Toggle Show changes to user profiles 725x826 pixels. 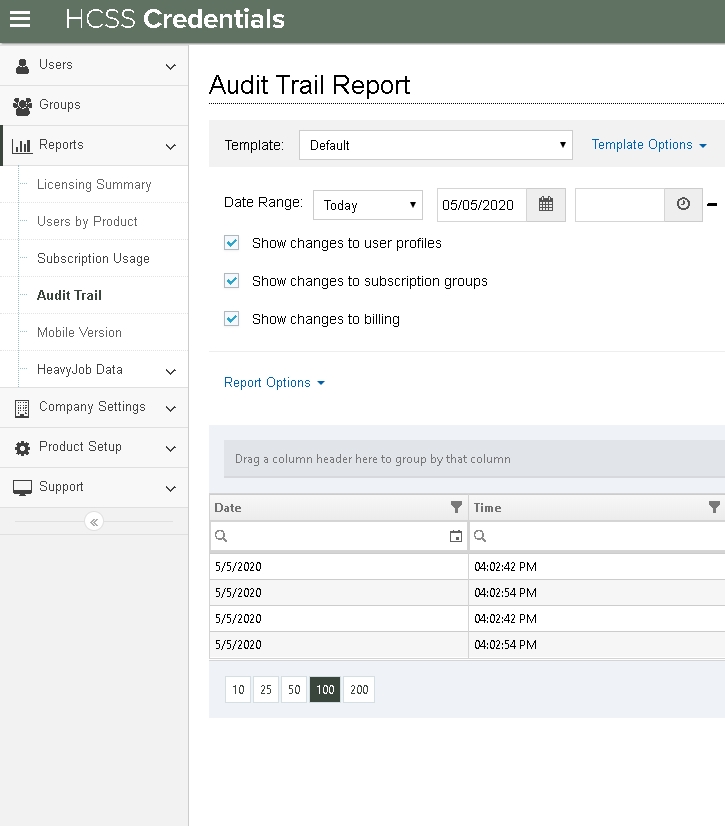click(232, 243)
